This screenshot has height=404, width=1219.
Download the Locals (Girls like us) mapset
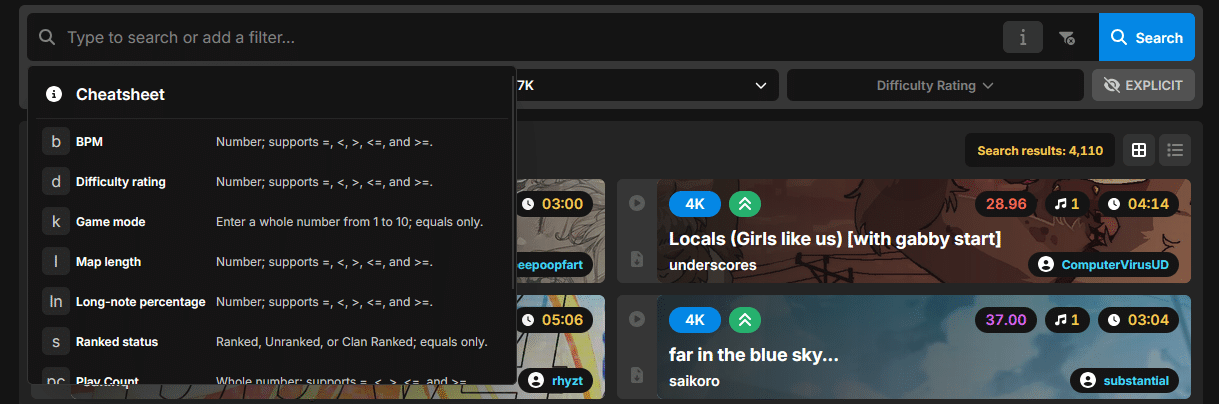pos(637,259)
